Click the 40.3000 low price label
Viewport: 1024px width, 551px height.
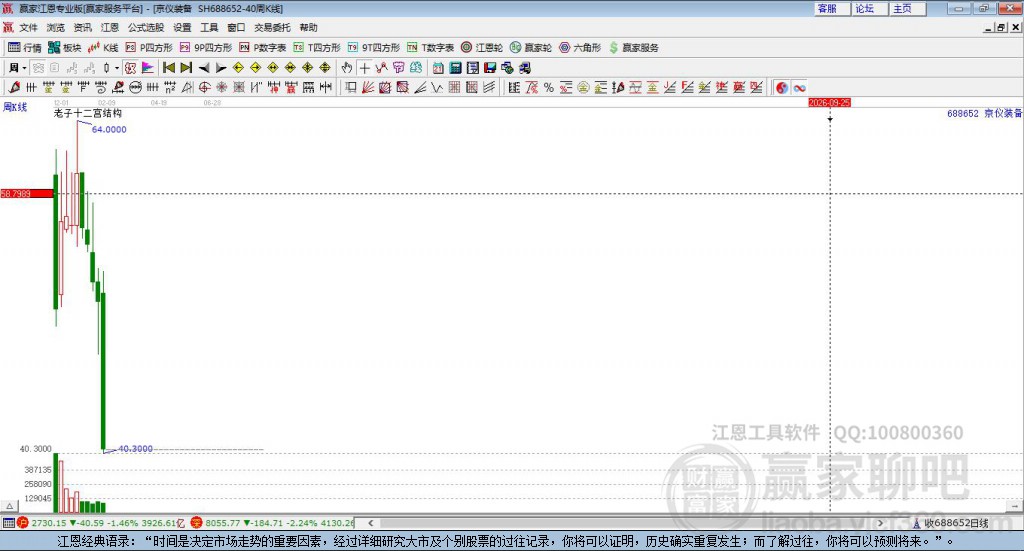pyautogui.click(x=135, y=449)
